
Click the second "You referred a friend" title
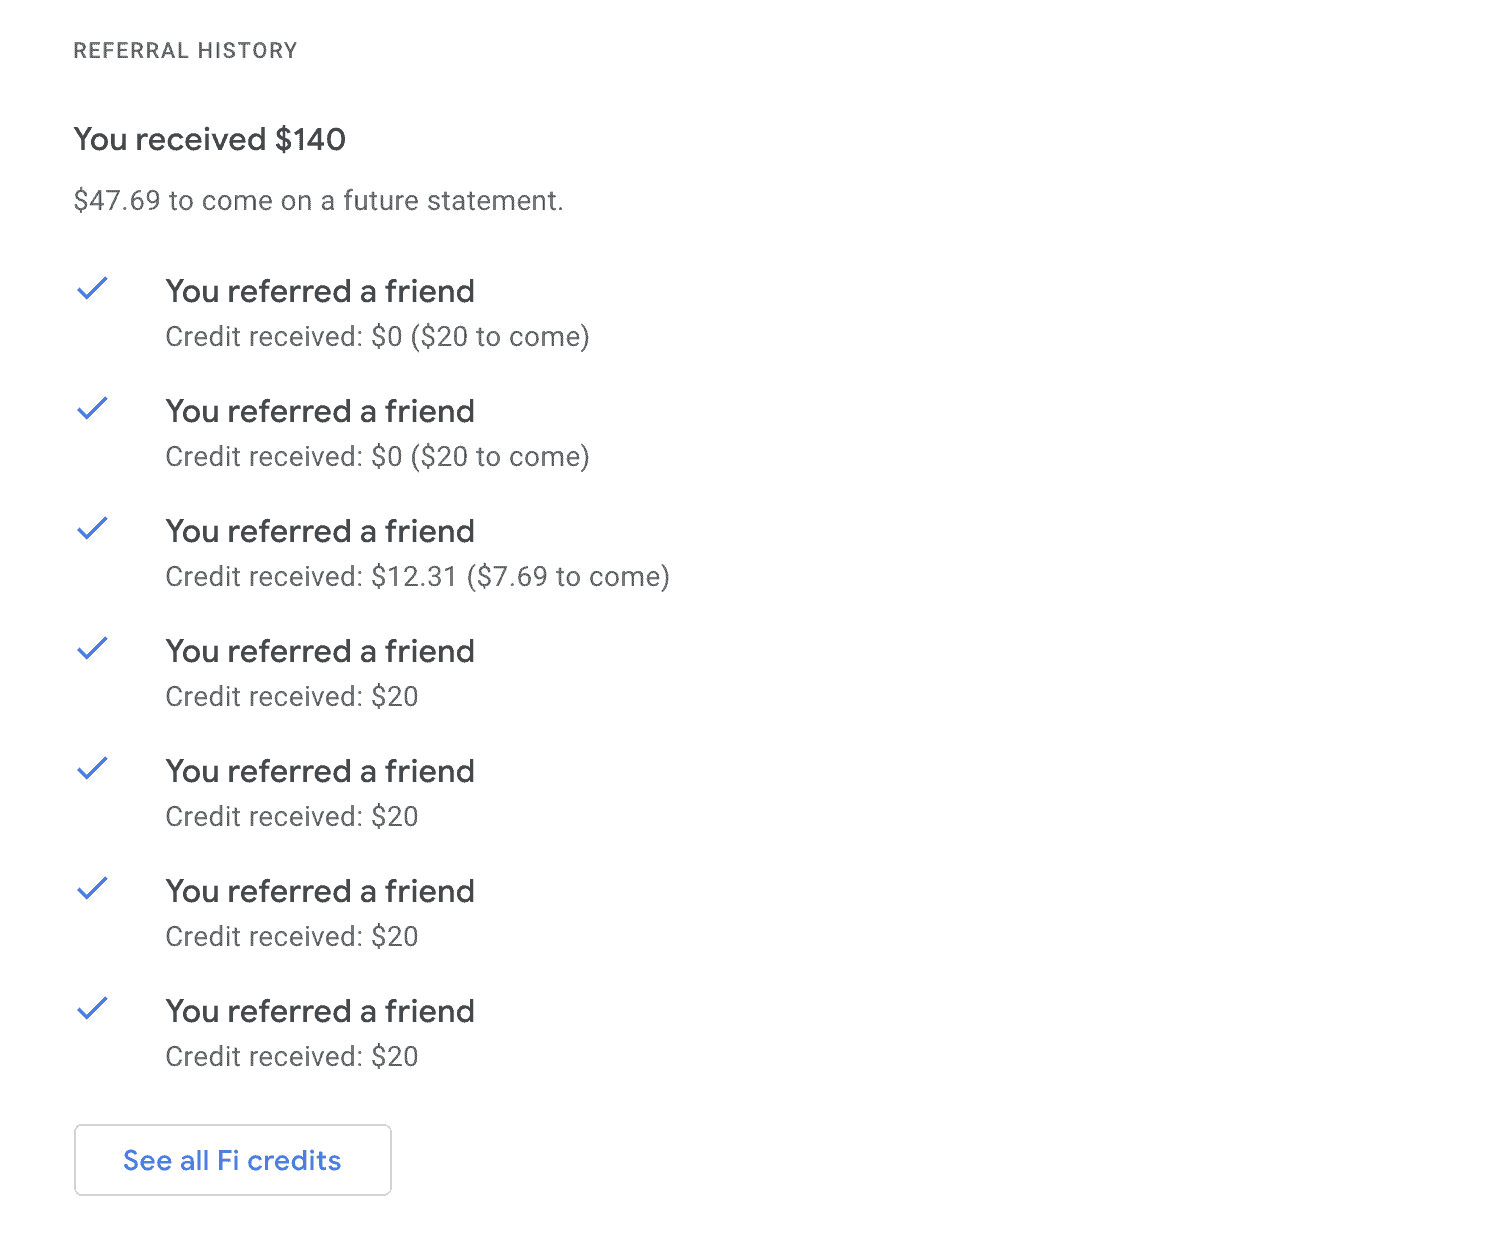click(x=320, y=411)
